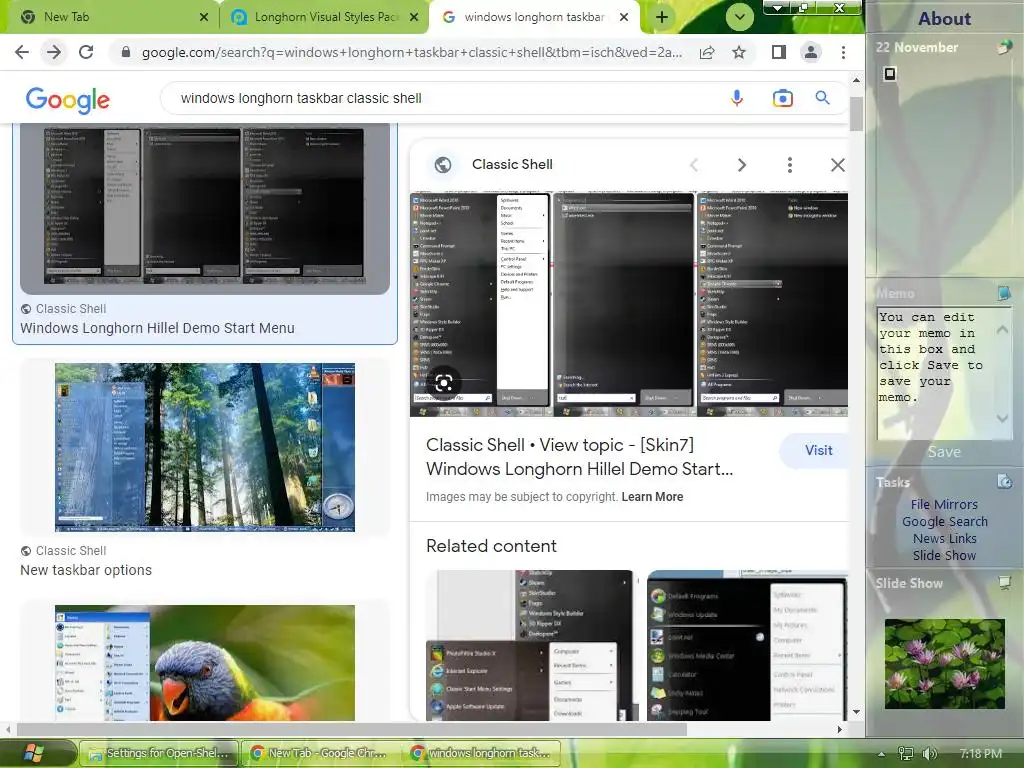Open the News Links task
Viewport: 1024px width, 768px height.
pyautogui.click(x=944, y=538)
